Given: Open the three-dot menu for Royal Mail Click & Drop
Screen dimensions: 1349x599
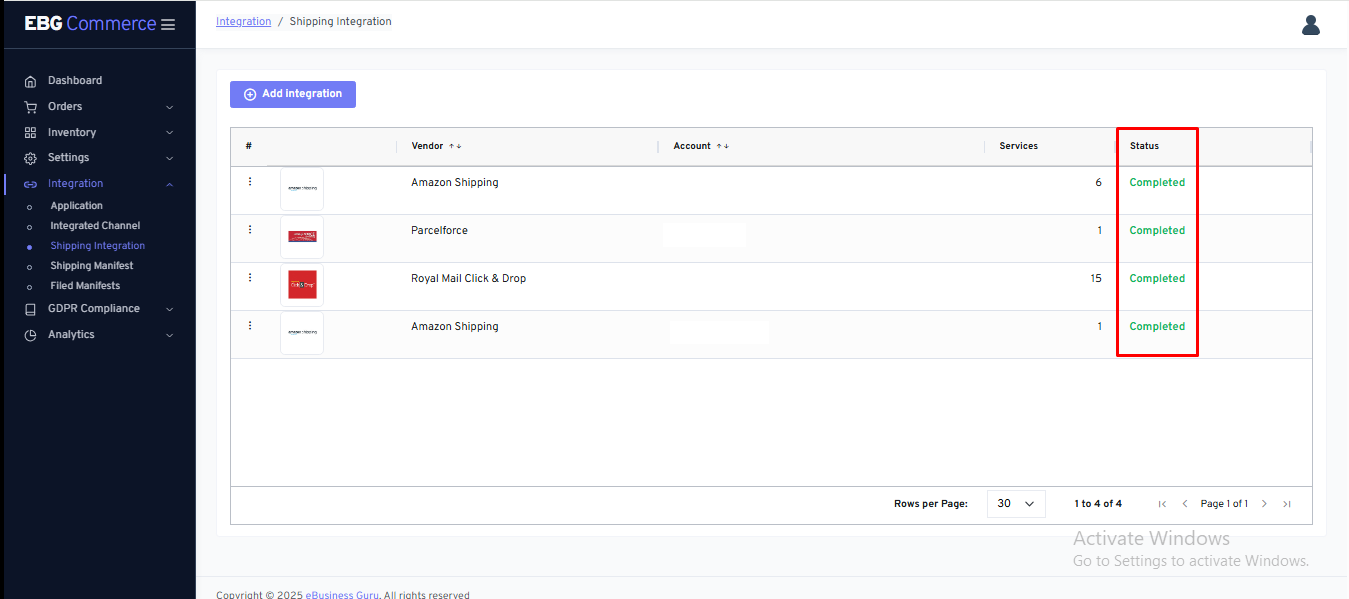Looking at the screenshot, I should [x=250, y=278].
